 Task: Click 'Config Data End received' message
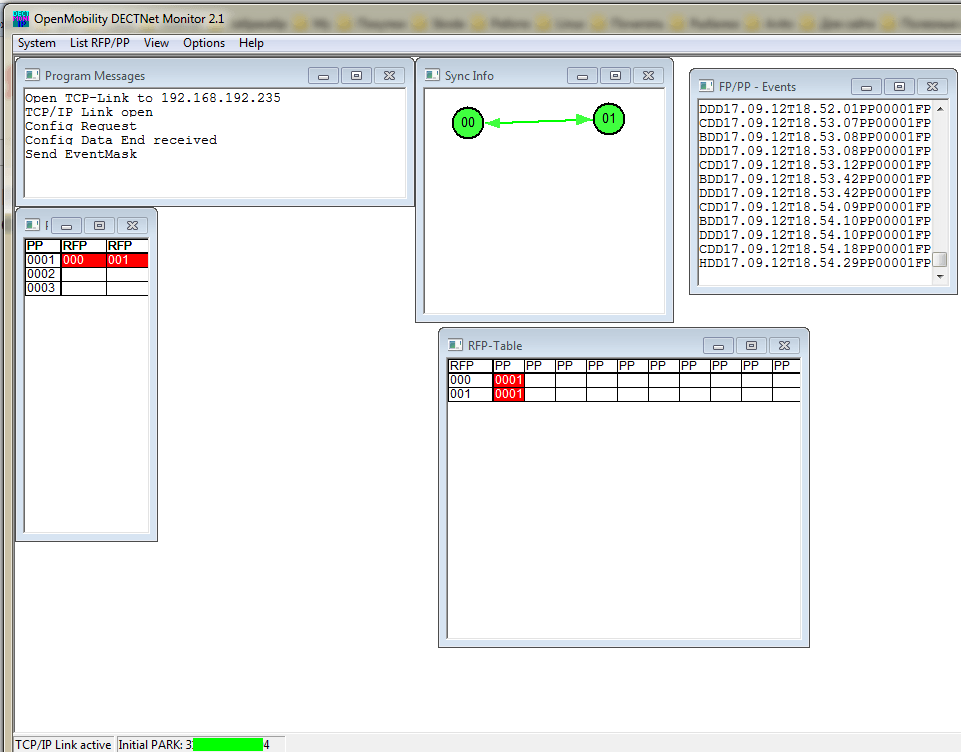[x=121, y=140]
